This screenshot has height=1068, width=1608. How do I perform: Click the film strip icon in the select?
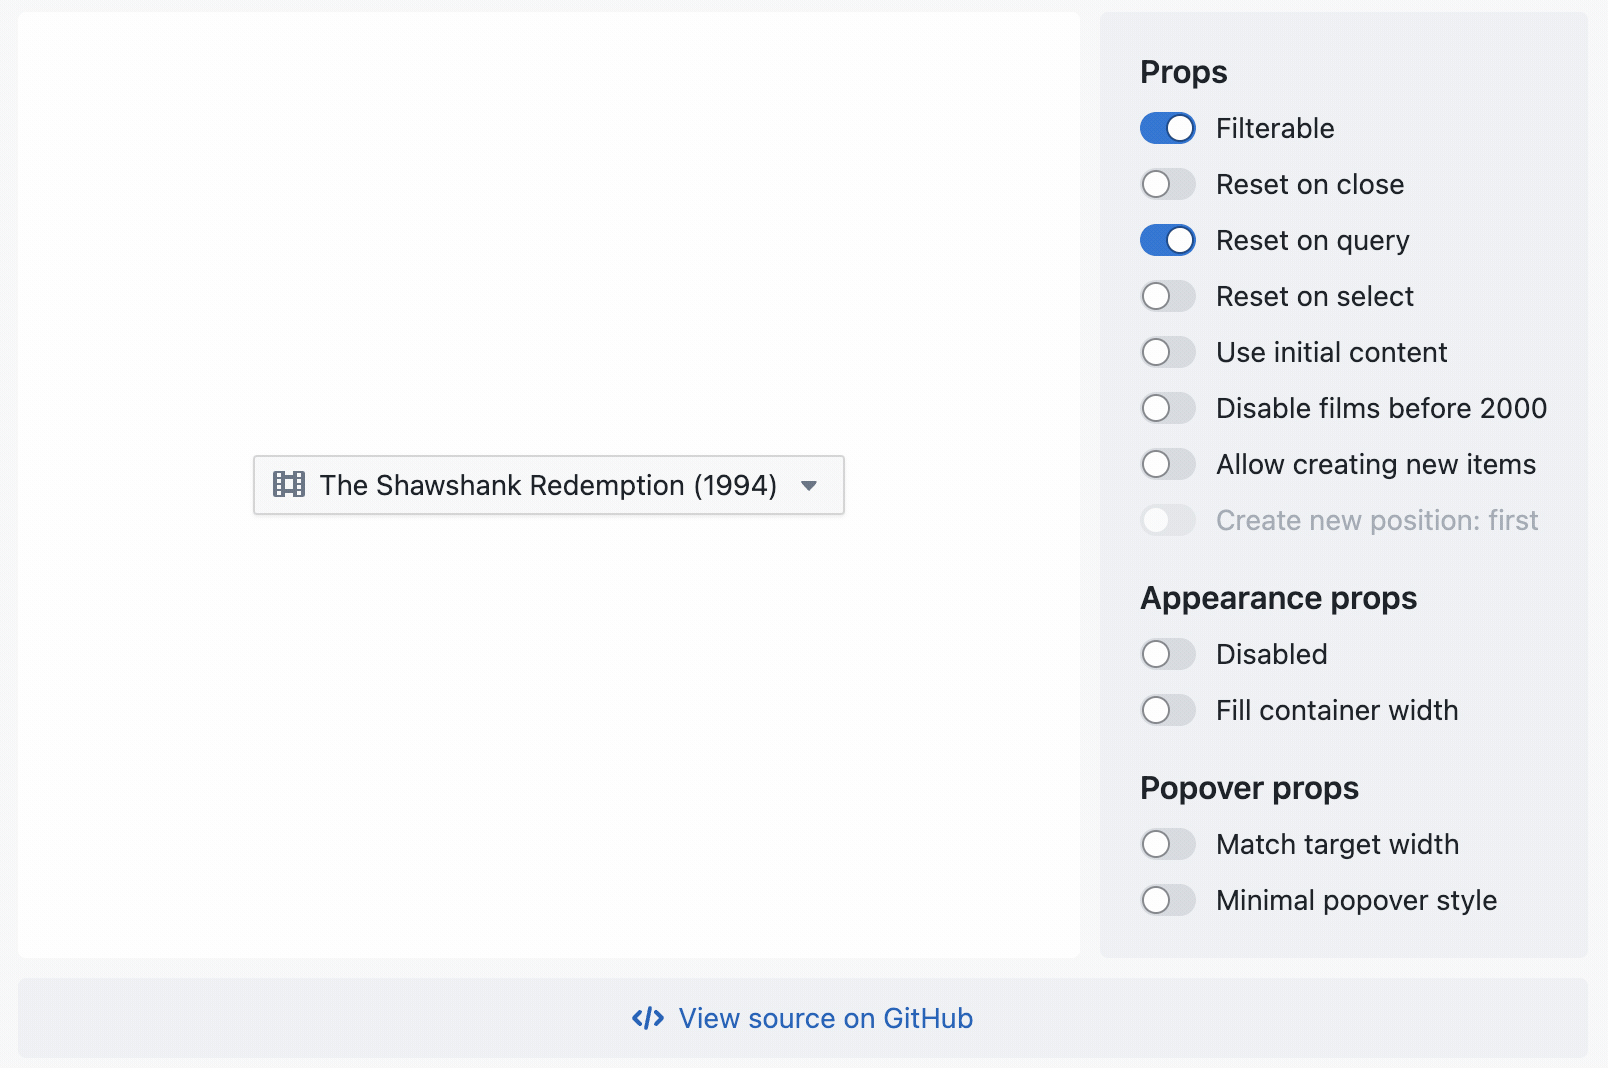tap(289, 485)
